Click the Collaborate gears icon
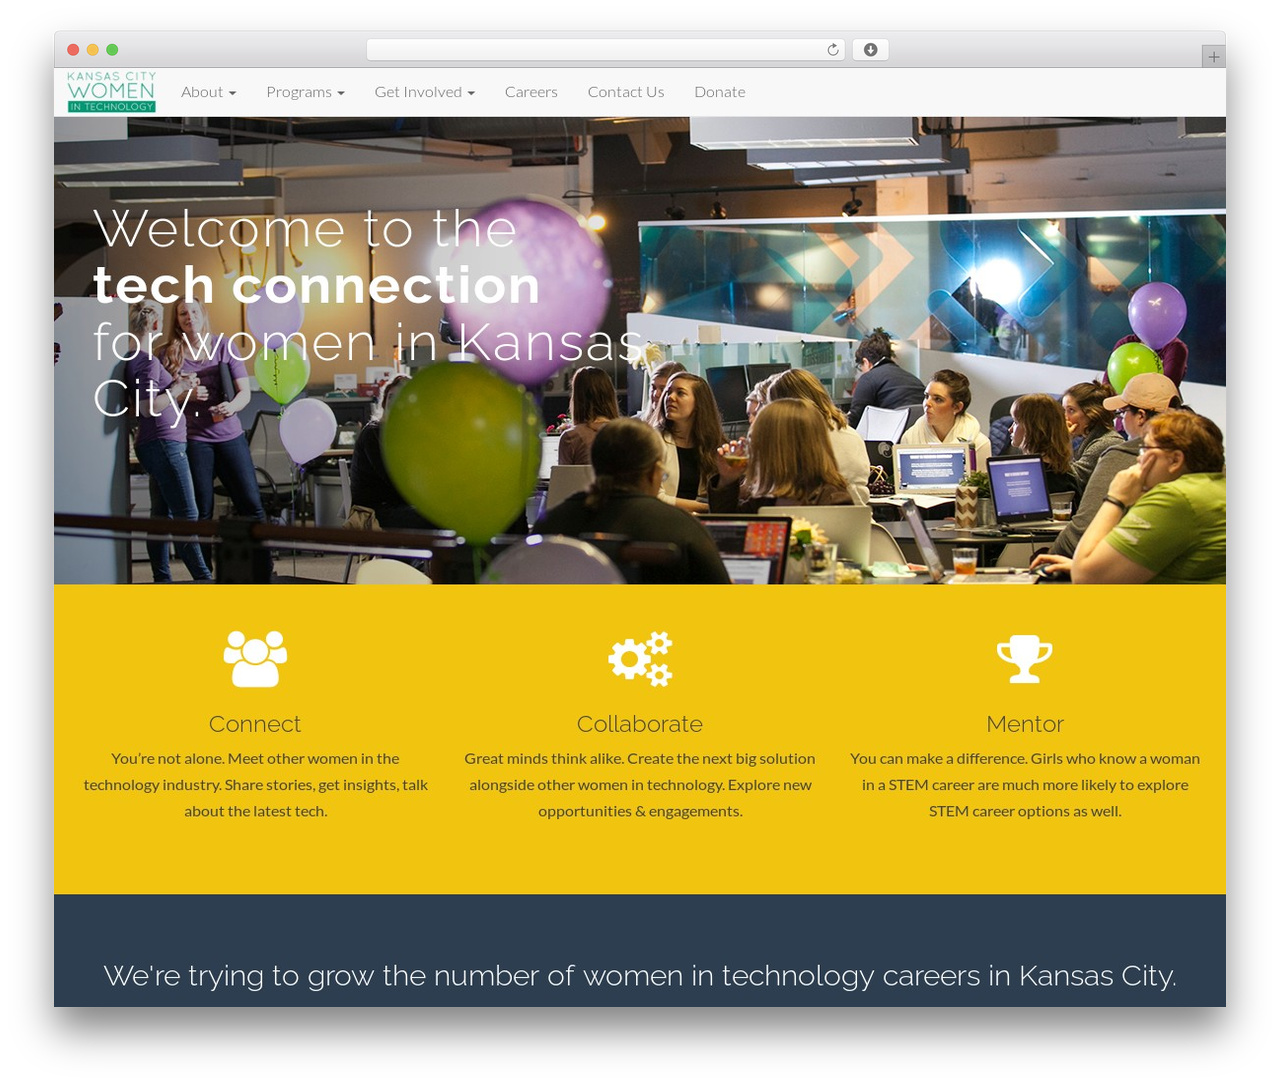The image size is (1280, 1084). (x=640, y=659)
